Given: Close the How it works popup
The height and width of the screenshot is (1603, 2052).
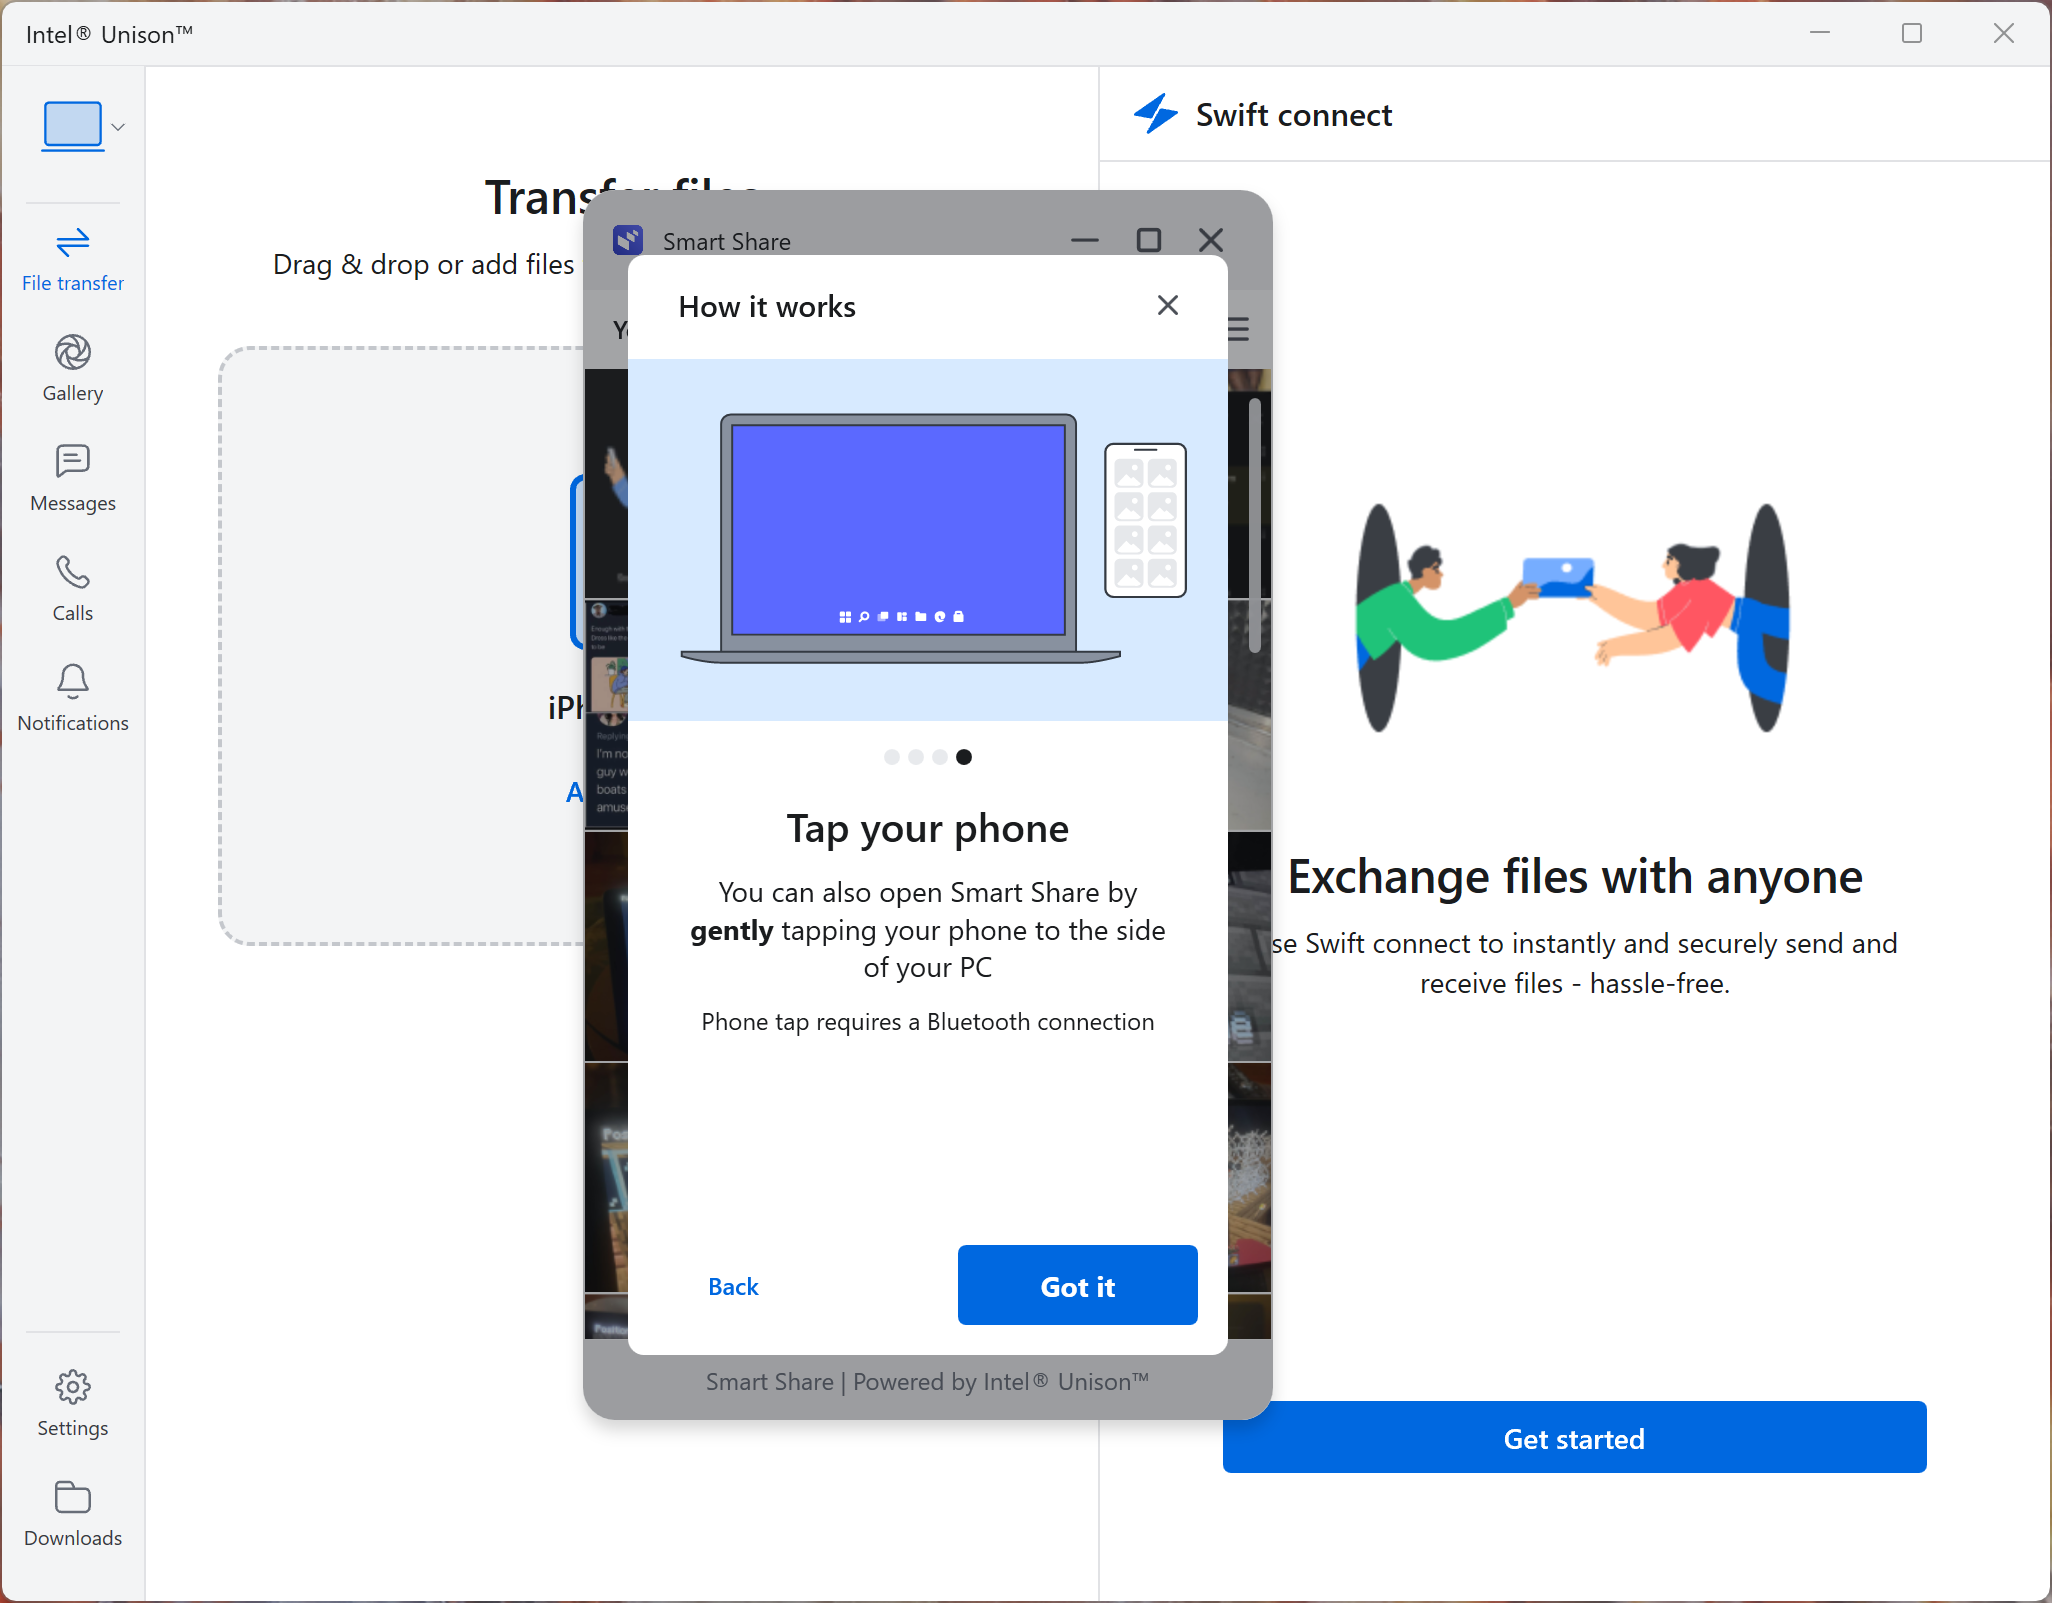Looking at the screenshot, I should (x=1168, y=303).
